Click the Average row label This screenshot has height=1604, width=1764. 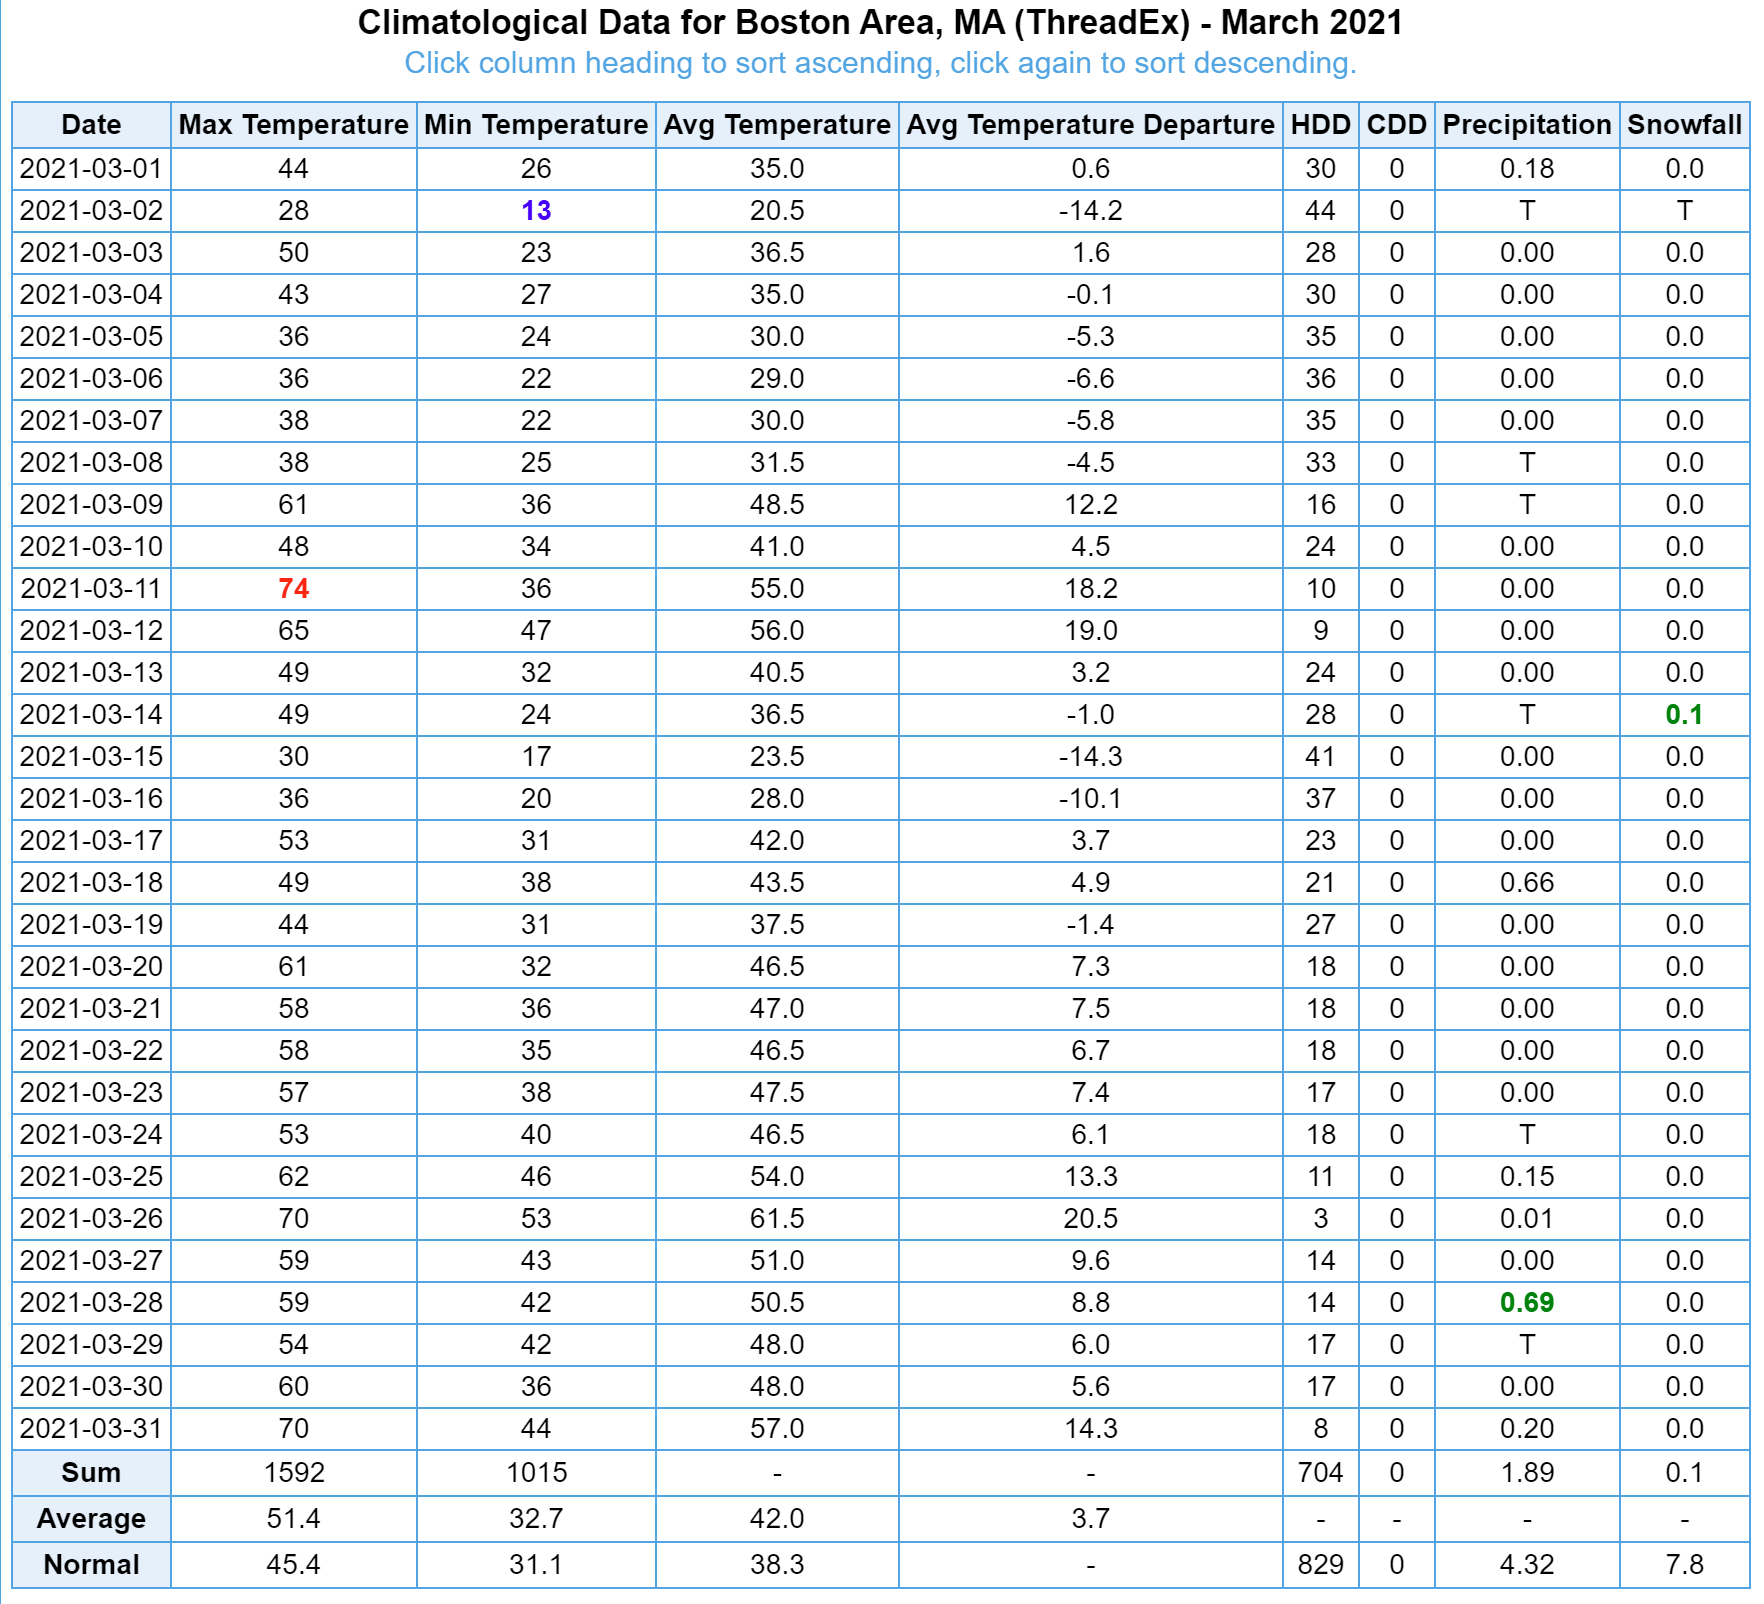click(x=91, y=1519)
